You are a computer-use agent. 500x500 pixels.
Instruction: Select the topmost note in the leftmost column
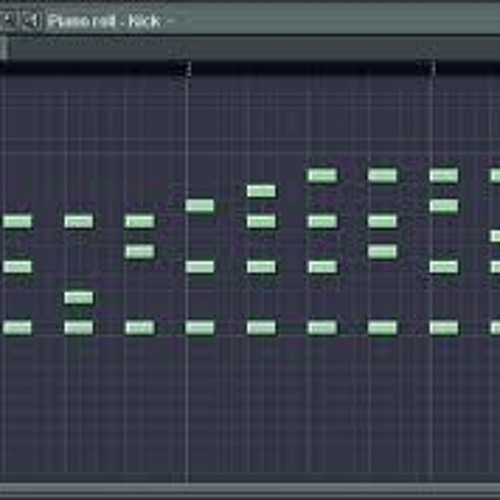click(17, 221)
